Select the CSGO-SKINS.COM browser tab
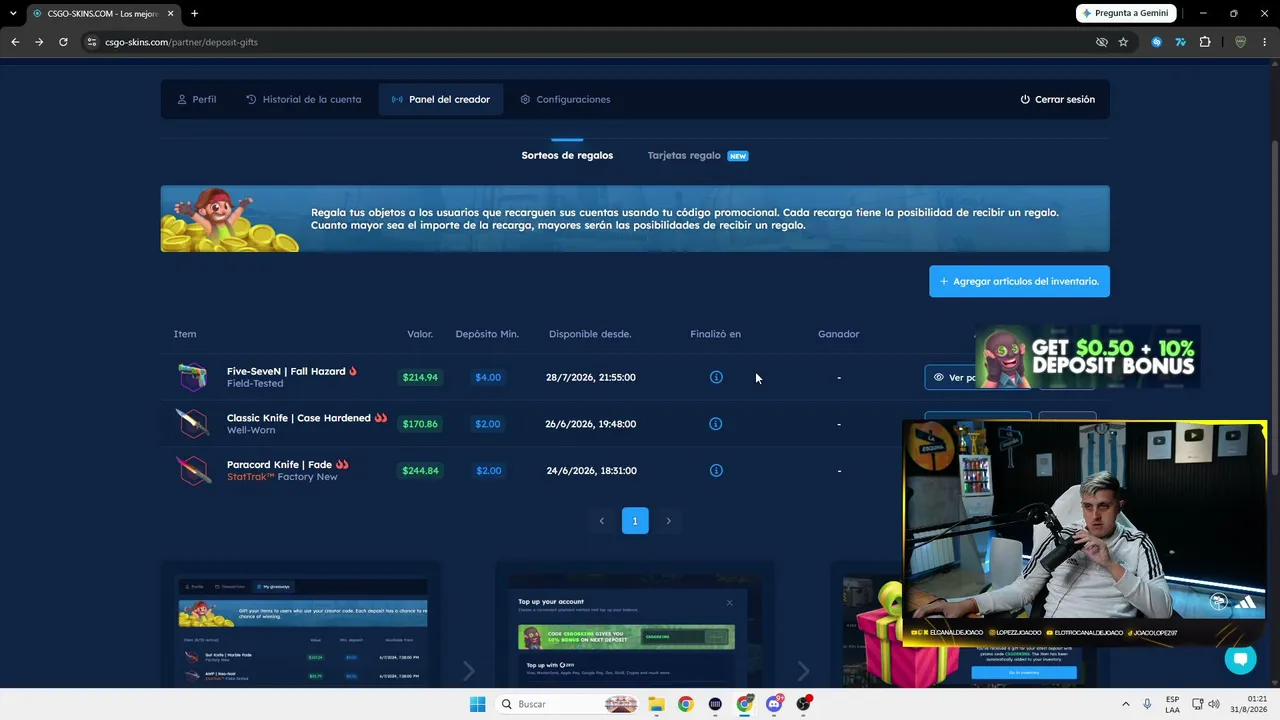Image resolution: width=1280 pixels, height=720 pixels. (x=104, y=13)
